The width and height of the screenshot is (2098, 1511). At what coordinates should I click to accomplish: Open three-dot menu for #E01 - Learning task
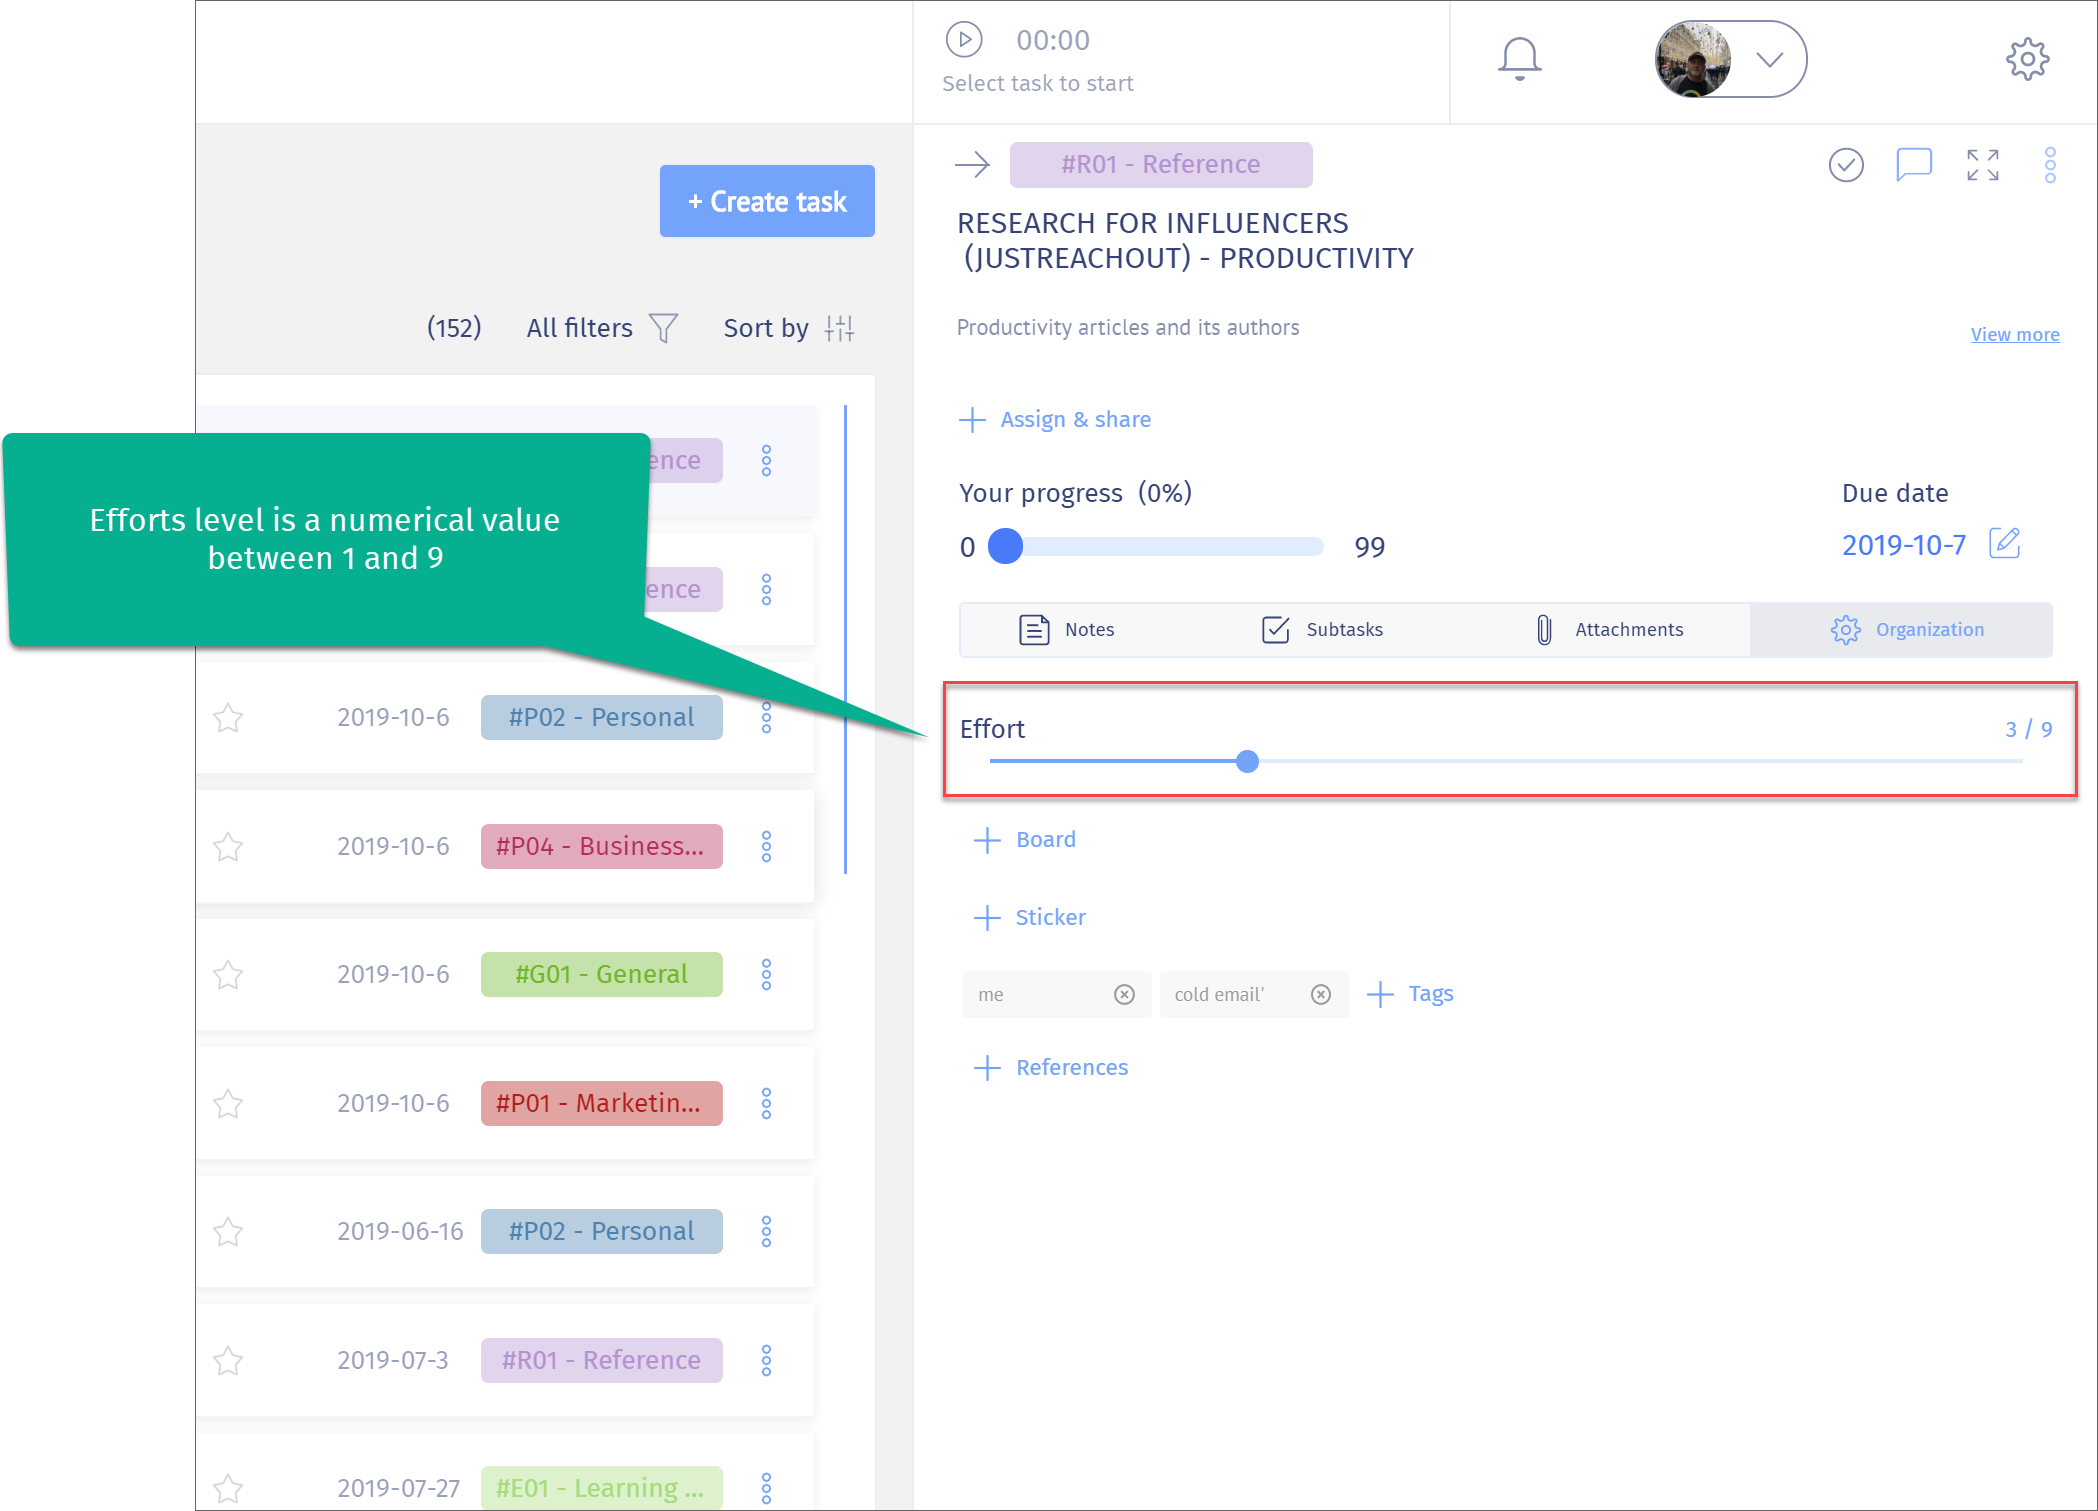[x=766, y=1488]
